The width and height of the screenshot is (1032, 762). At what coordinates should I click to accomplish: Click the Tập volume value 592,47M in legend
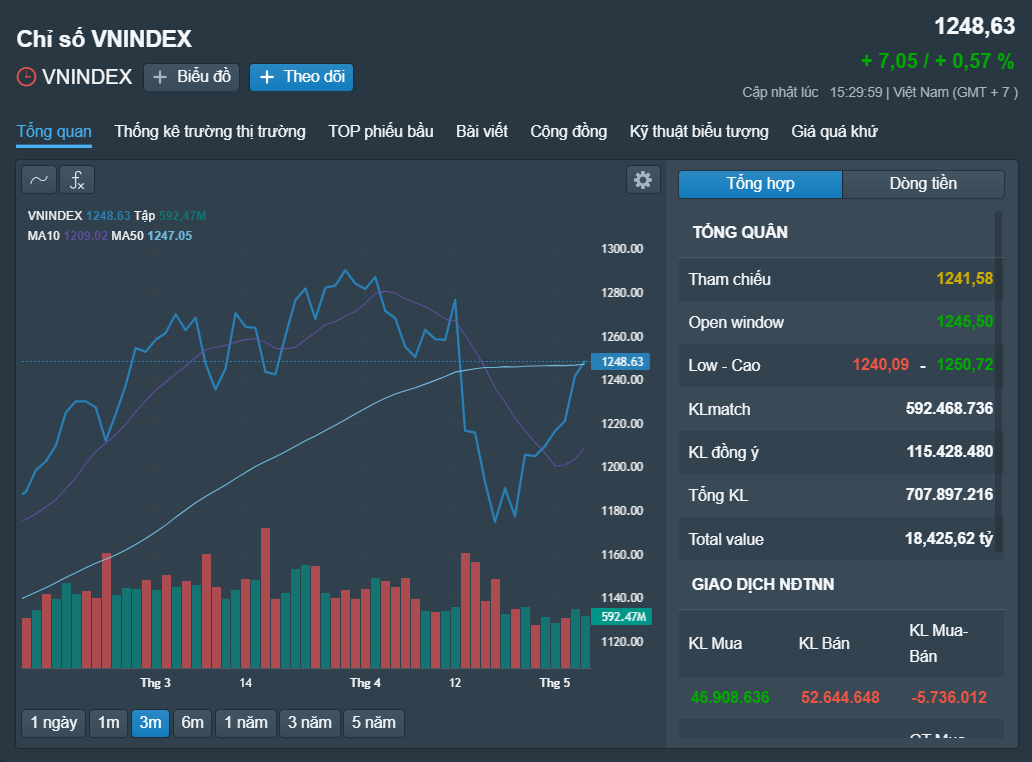[182, 216]
